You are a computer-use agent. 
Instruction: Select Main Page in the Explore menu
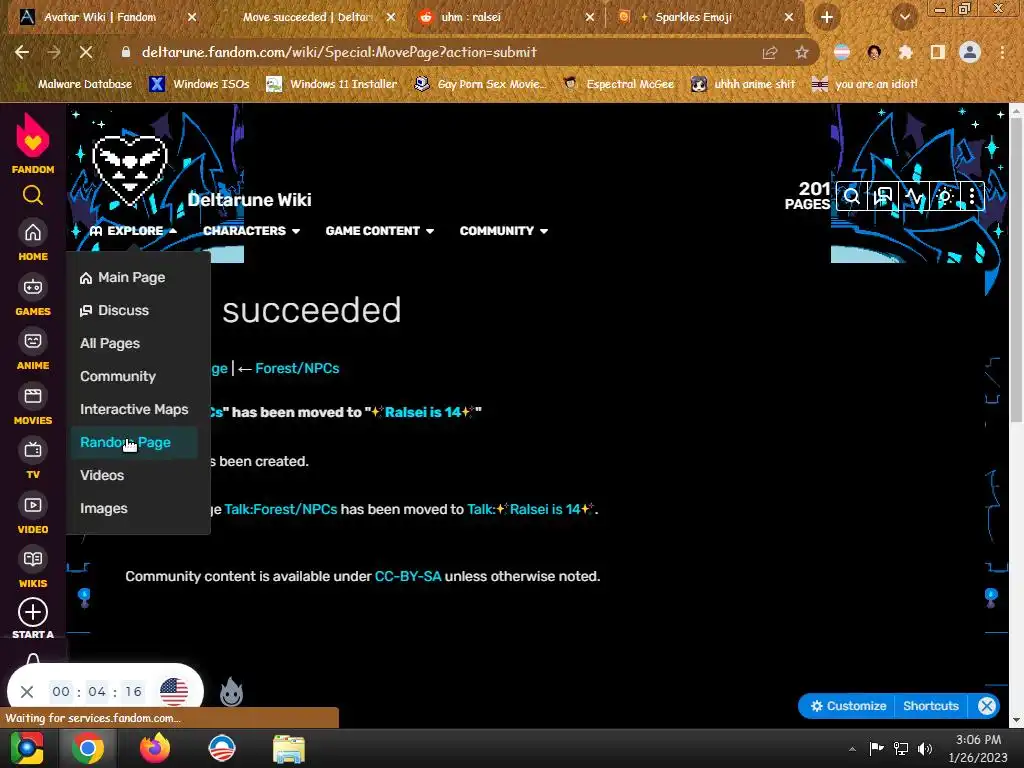pos(123,278)
